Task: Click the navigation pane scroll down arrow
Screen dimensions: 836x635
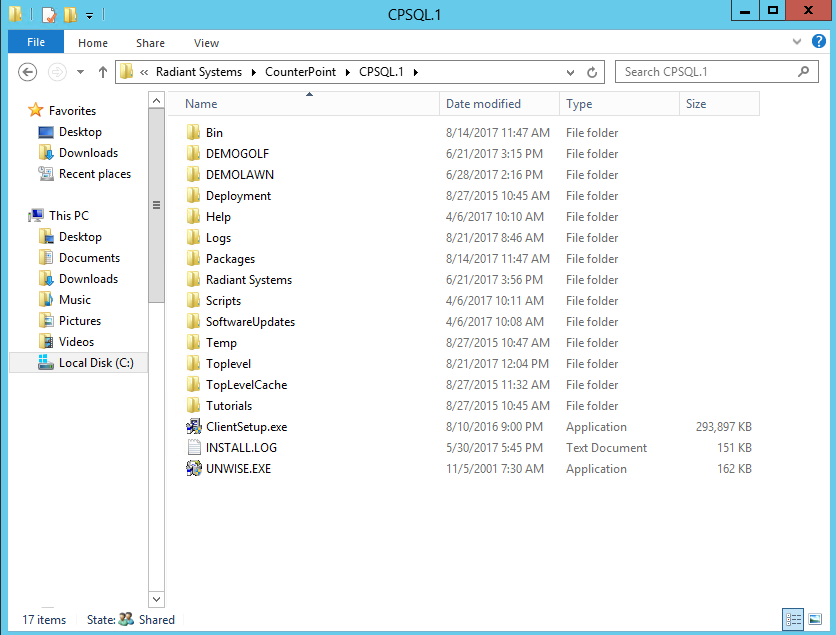Action: click(x=156, y=599)
